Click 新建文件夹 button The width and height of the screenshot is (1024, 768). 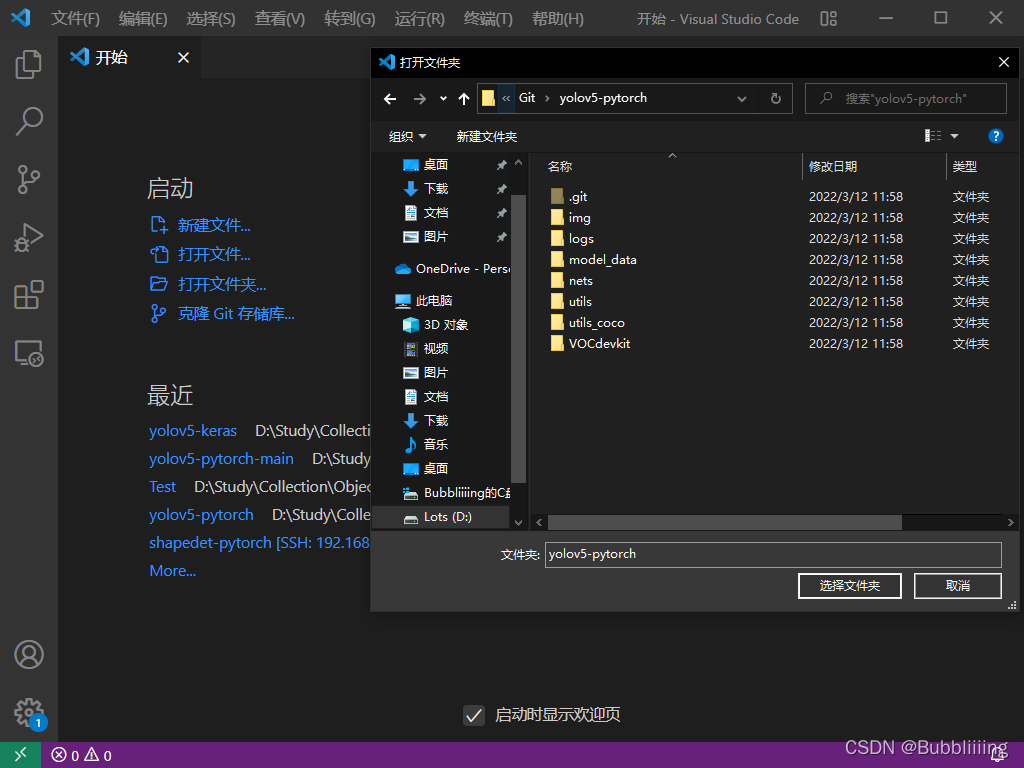coord(487,136)
